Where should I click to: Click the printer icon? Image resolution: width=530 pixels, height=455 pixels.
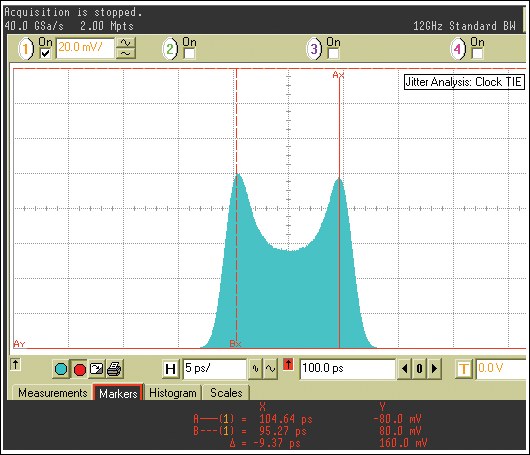point(115,369)
